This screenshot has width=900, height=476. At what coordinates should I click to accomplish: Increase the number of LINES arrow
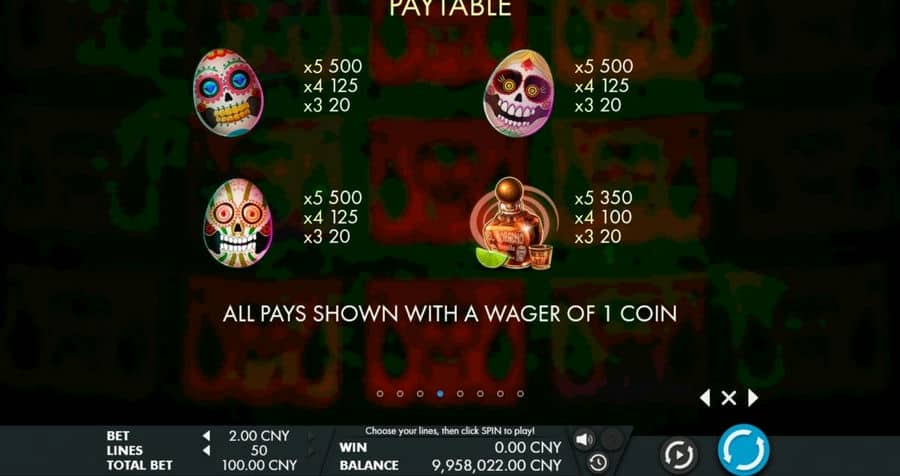[312, 451]
